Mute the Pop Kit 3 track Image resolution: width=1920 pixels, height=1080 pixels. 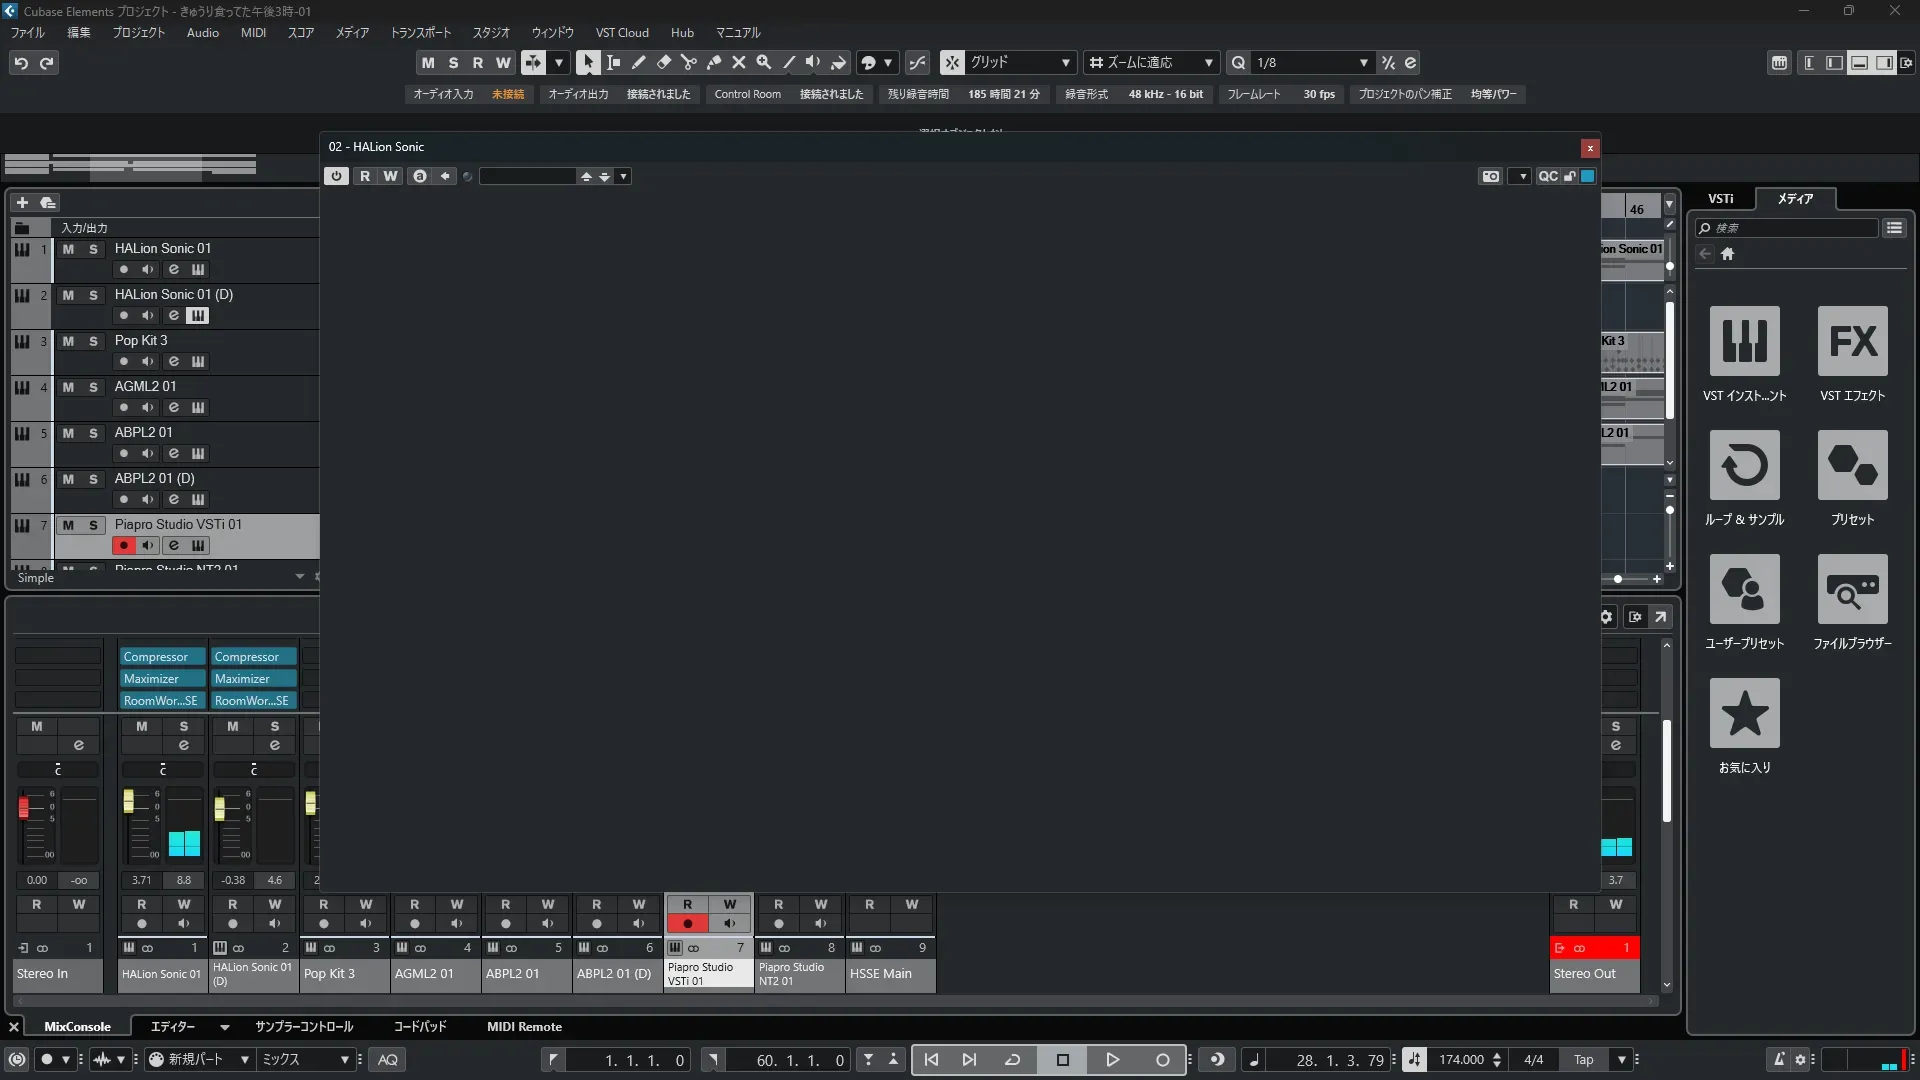click(68, 341)
